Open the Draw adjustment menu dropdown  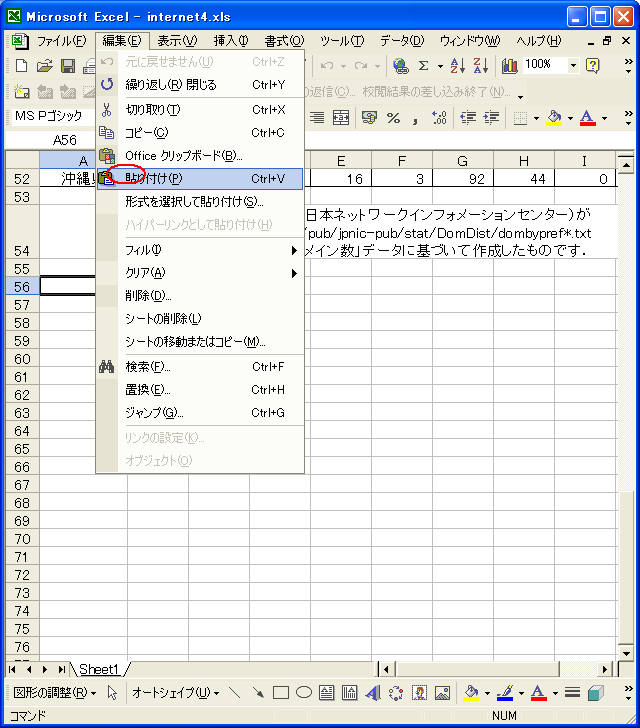pos(55,693)
